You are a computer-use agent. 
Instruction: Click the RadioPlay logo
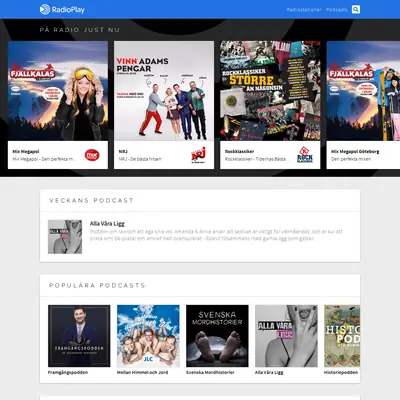click(62, 9)
